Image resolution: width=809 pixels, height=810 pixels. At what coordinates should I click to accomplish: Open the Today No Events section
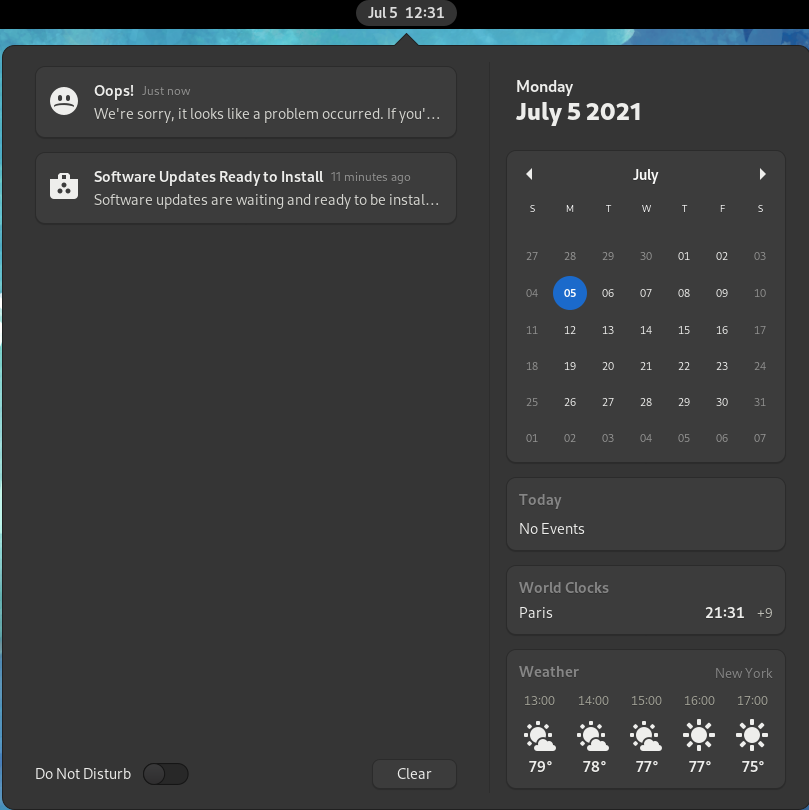[x=646, y=514]
